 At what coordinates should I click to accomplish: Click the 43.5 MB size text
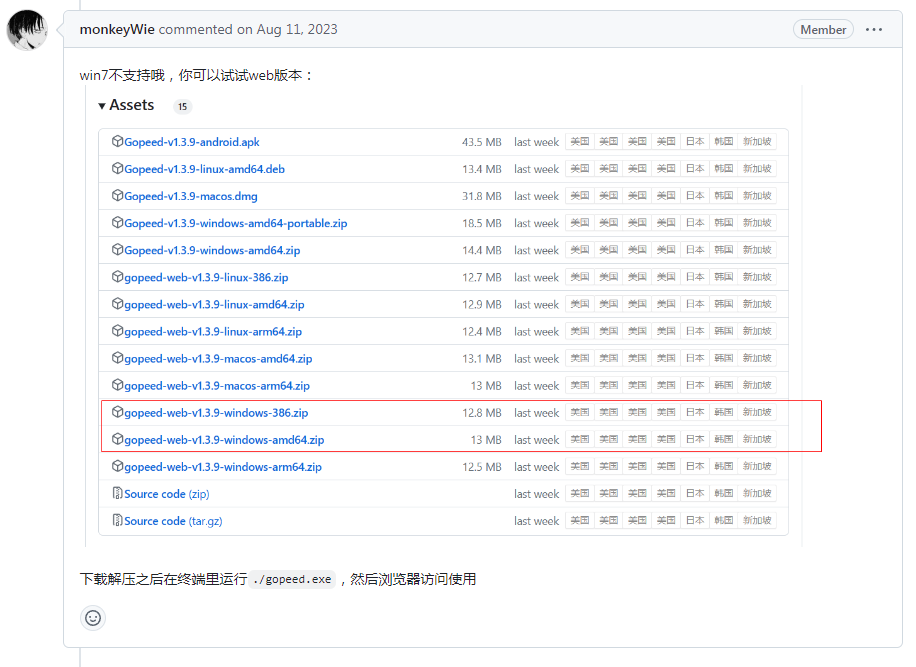click(x=481, y=142)
